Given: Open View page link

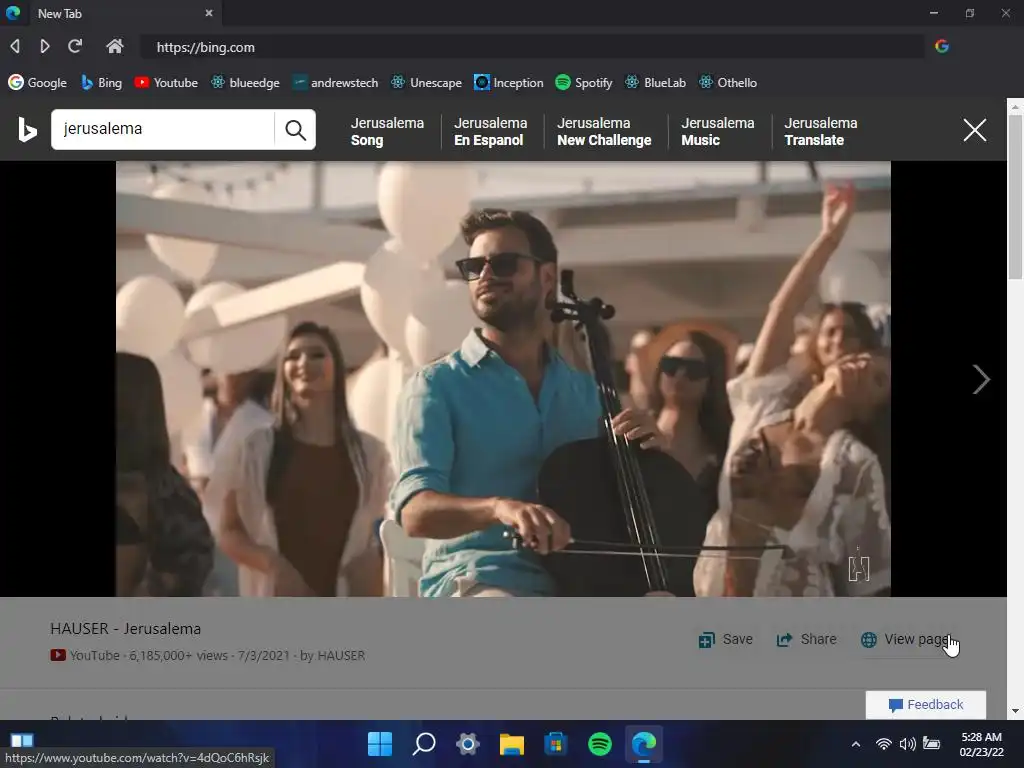Looking at the screenshot, I should 906,639.
